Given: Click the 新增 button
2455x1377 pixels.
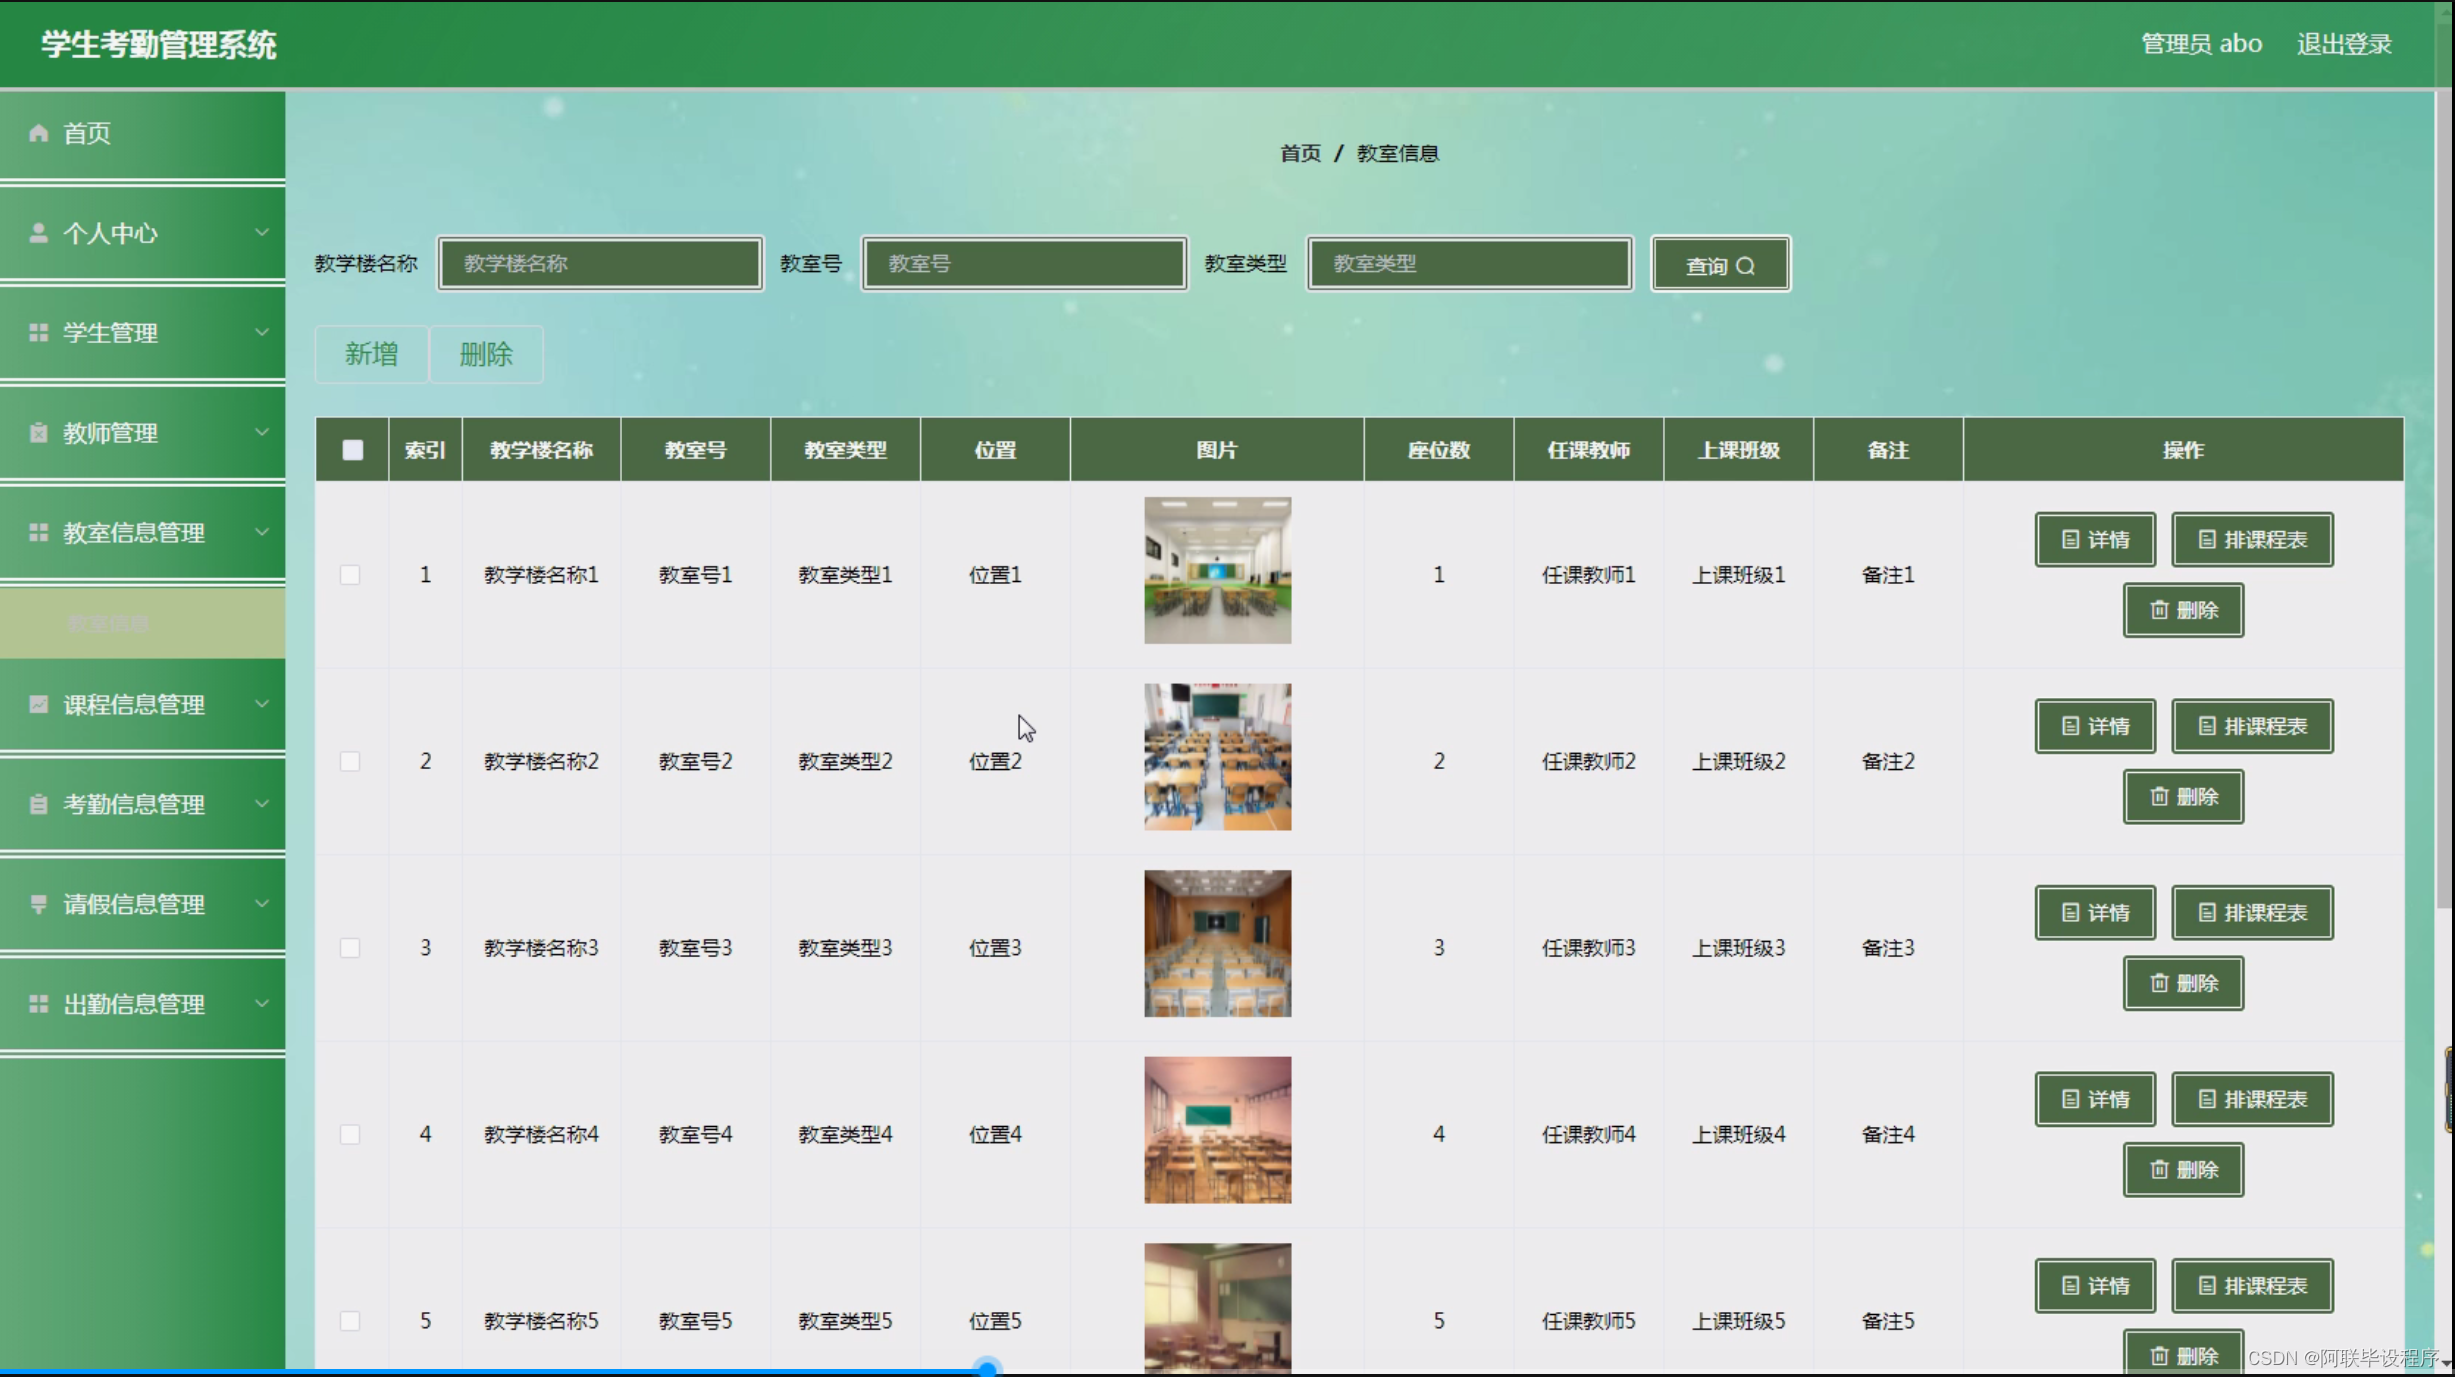Looking at the screenshot, I should pyautogui.click(x=371, y=354).
